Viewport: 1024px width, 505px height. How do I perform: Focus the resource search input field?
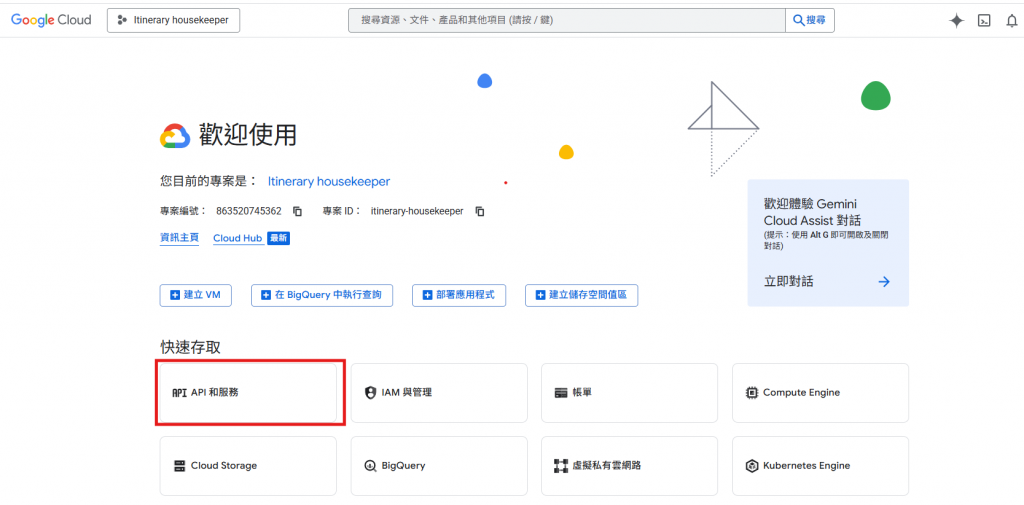(566, 20)
